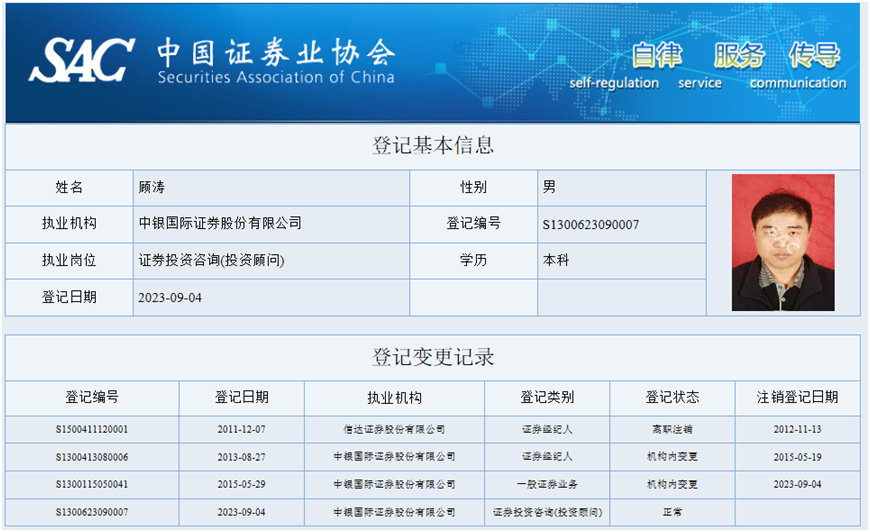Click the 离职注销 status cell
The width and height of the screenshot is (870, 532).
672,429
